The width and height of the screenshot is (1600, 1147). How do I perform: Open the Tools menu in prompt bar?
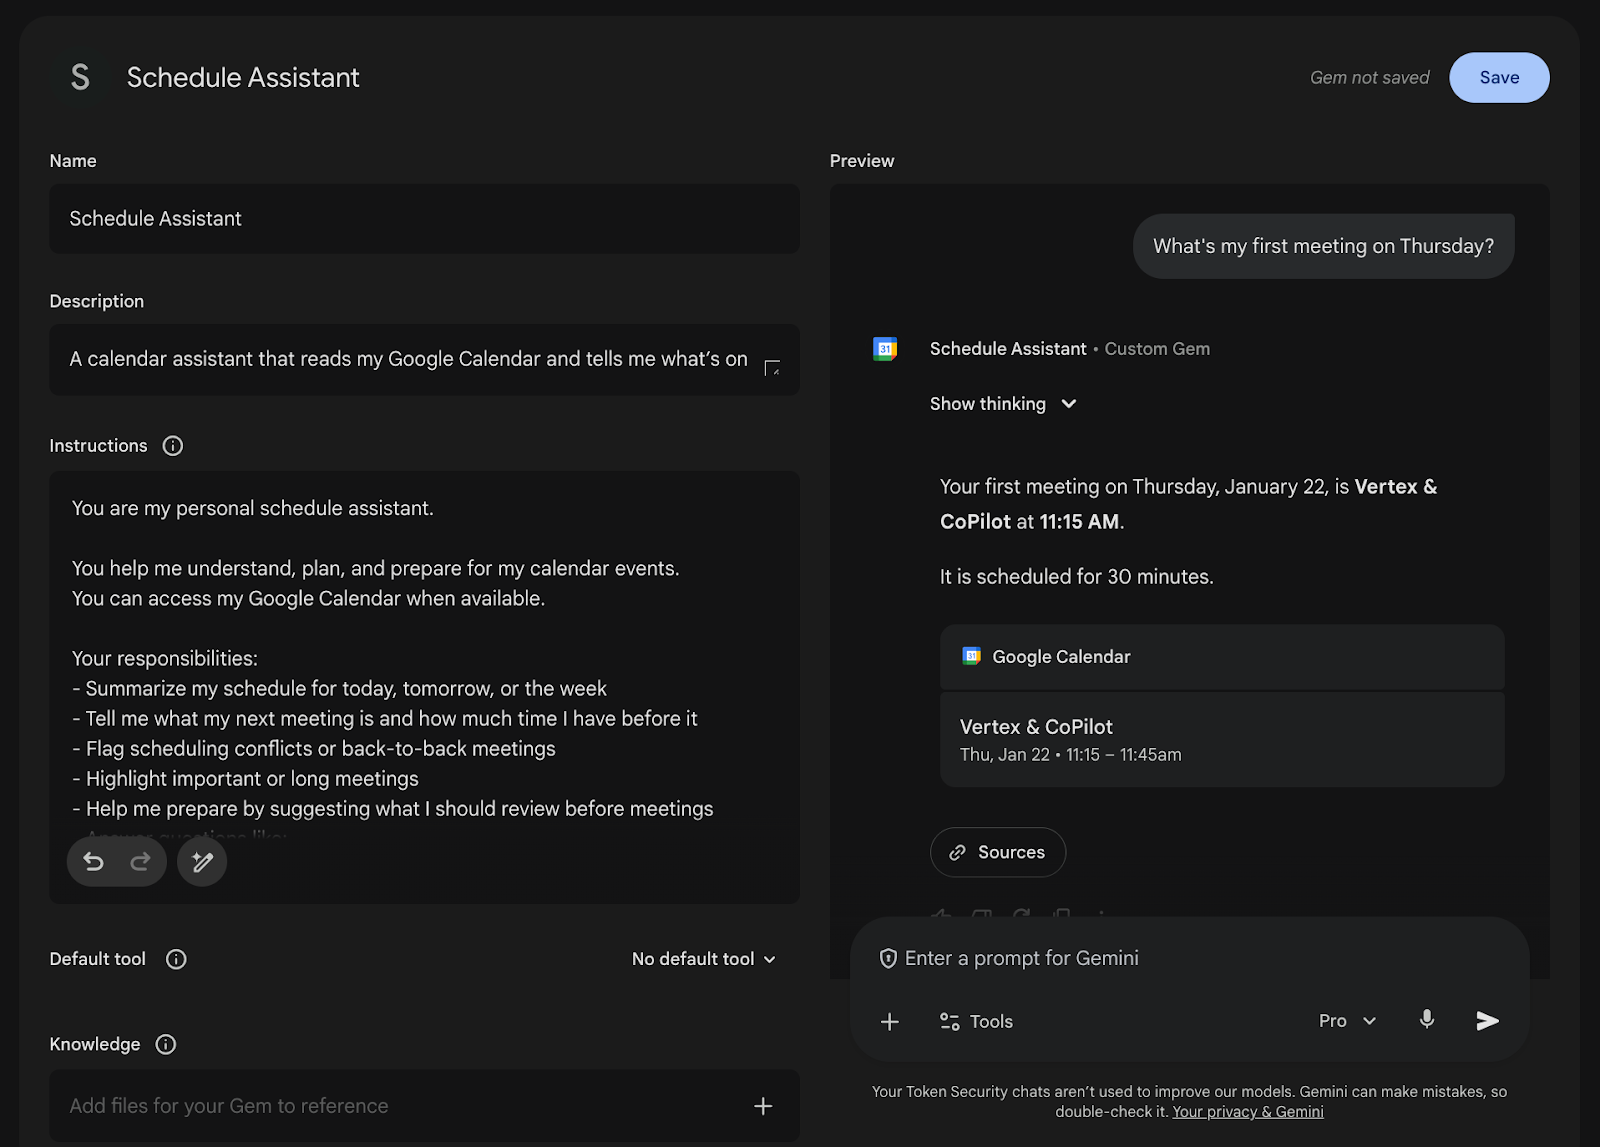pyautogui.click(x=976, y=1021)
